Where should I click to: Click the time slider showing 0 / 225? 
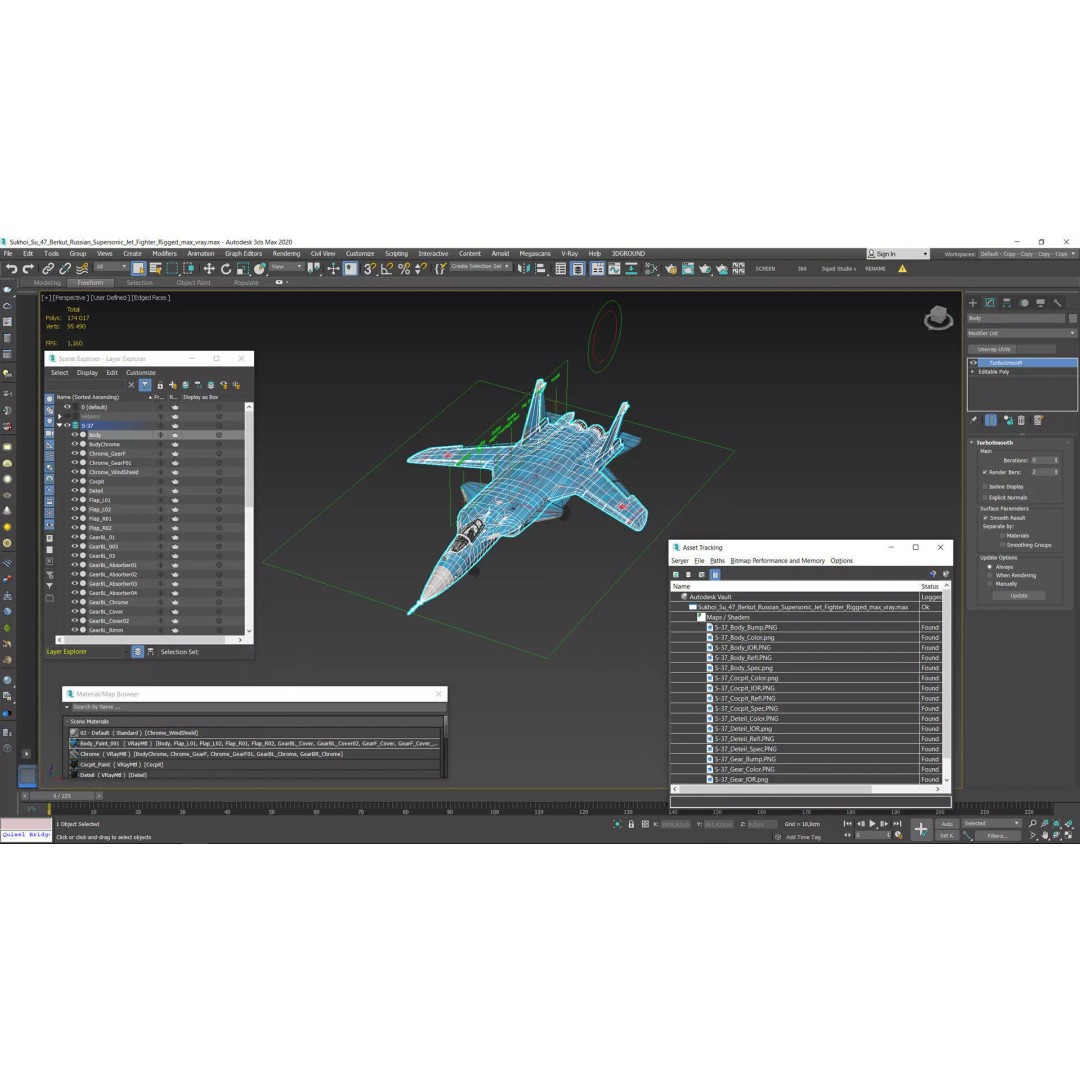[x=62, y=796]
